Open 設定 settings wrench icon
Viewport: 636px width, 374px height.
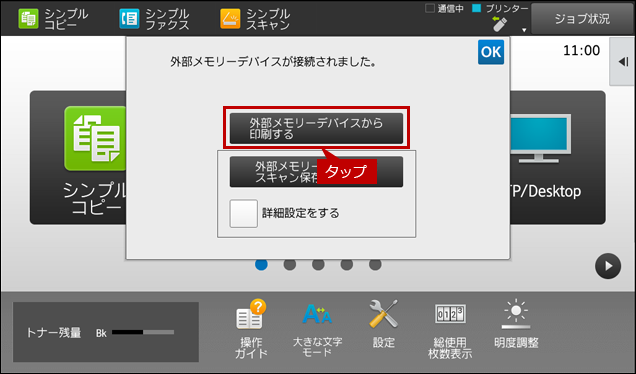click(x=384, y=325)
